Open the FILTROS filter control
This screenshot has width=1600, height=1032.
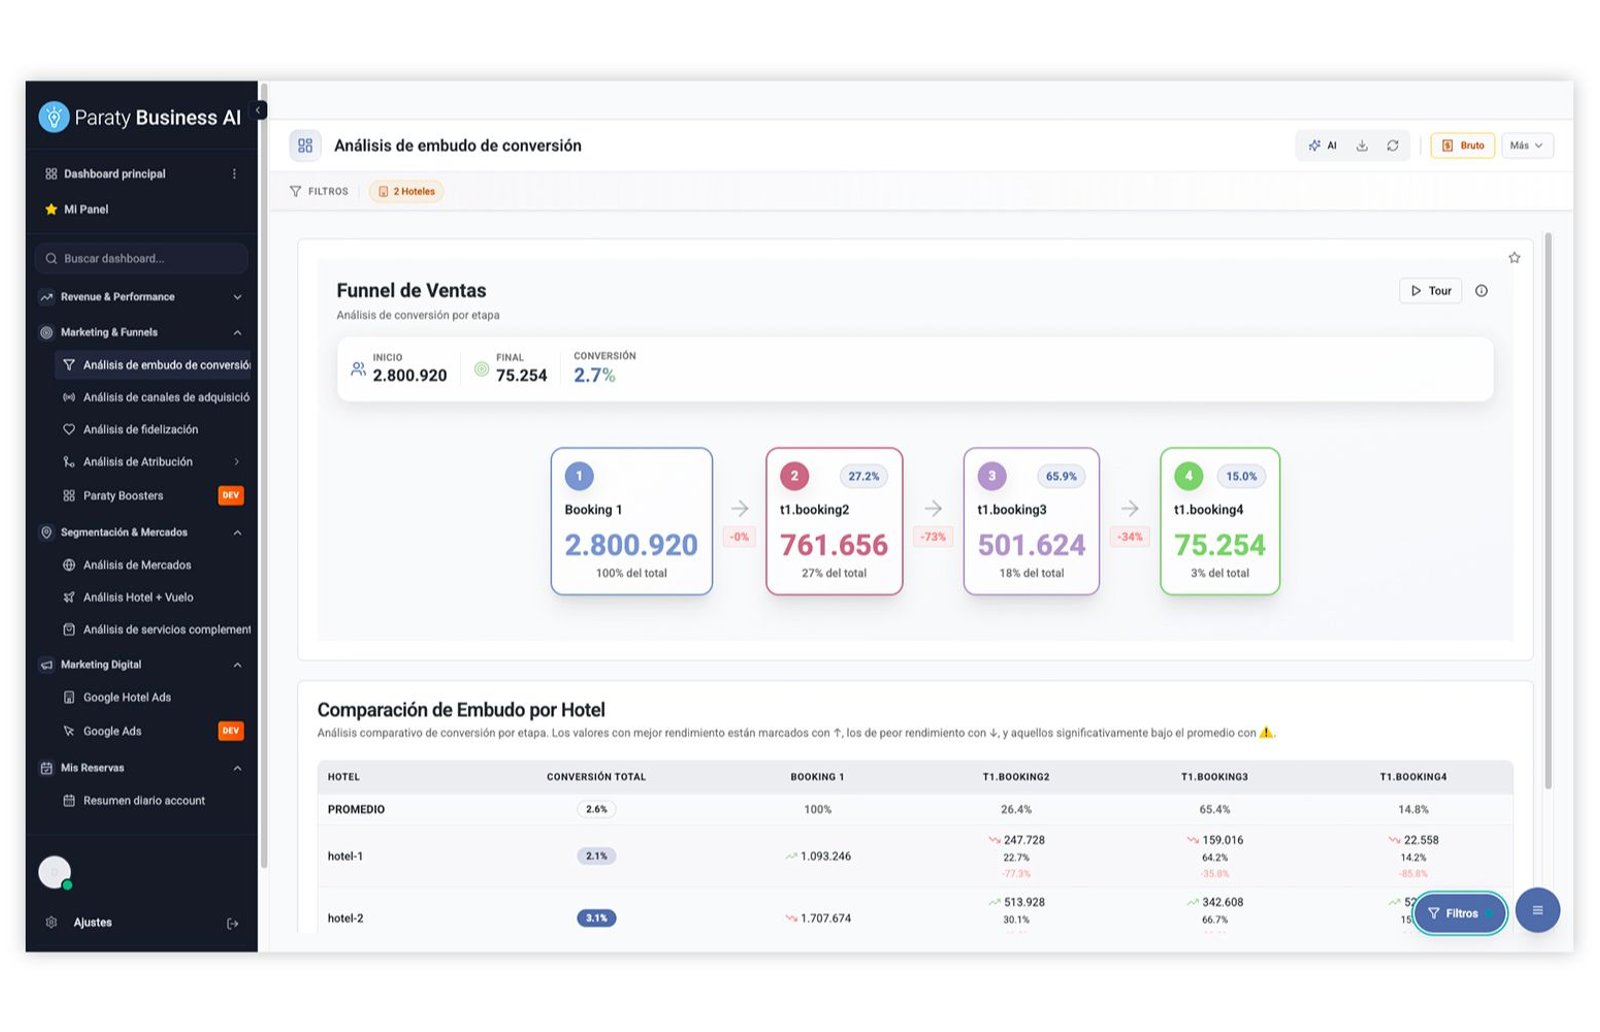pyautogui.click(x=319, y=191)
